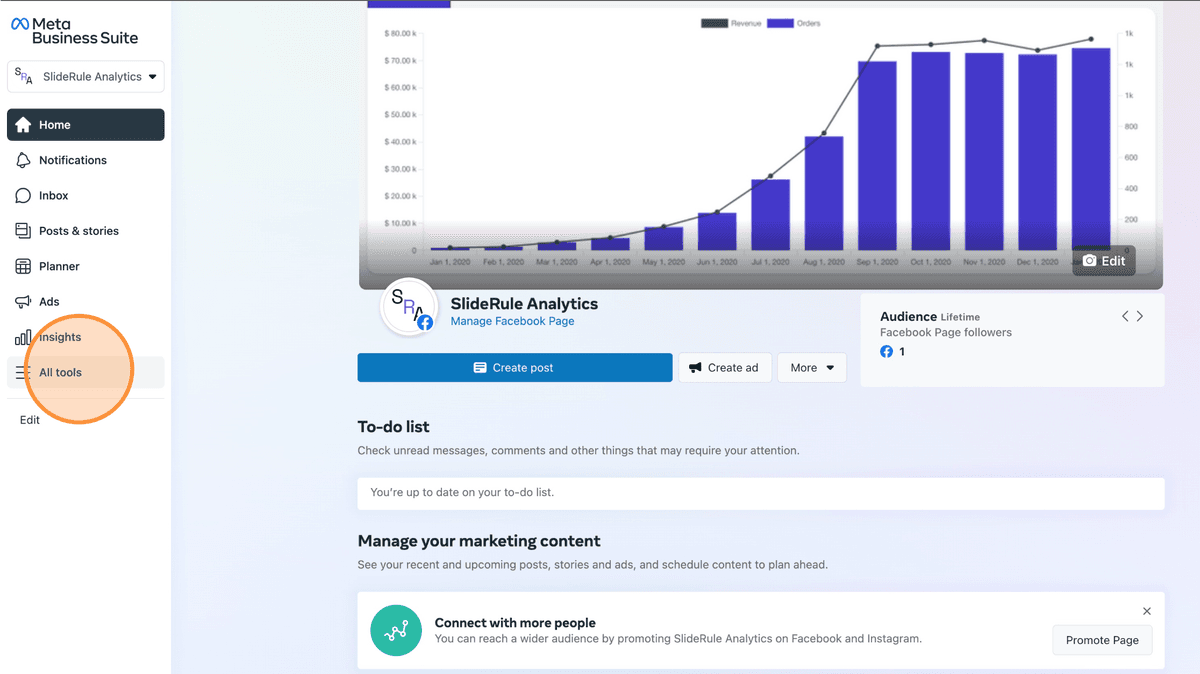Click the Promote Page button
The width and height of the screenshot is (1200, 674).
tap(1102, 640)
